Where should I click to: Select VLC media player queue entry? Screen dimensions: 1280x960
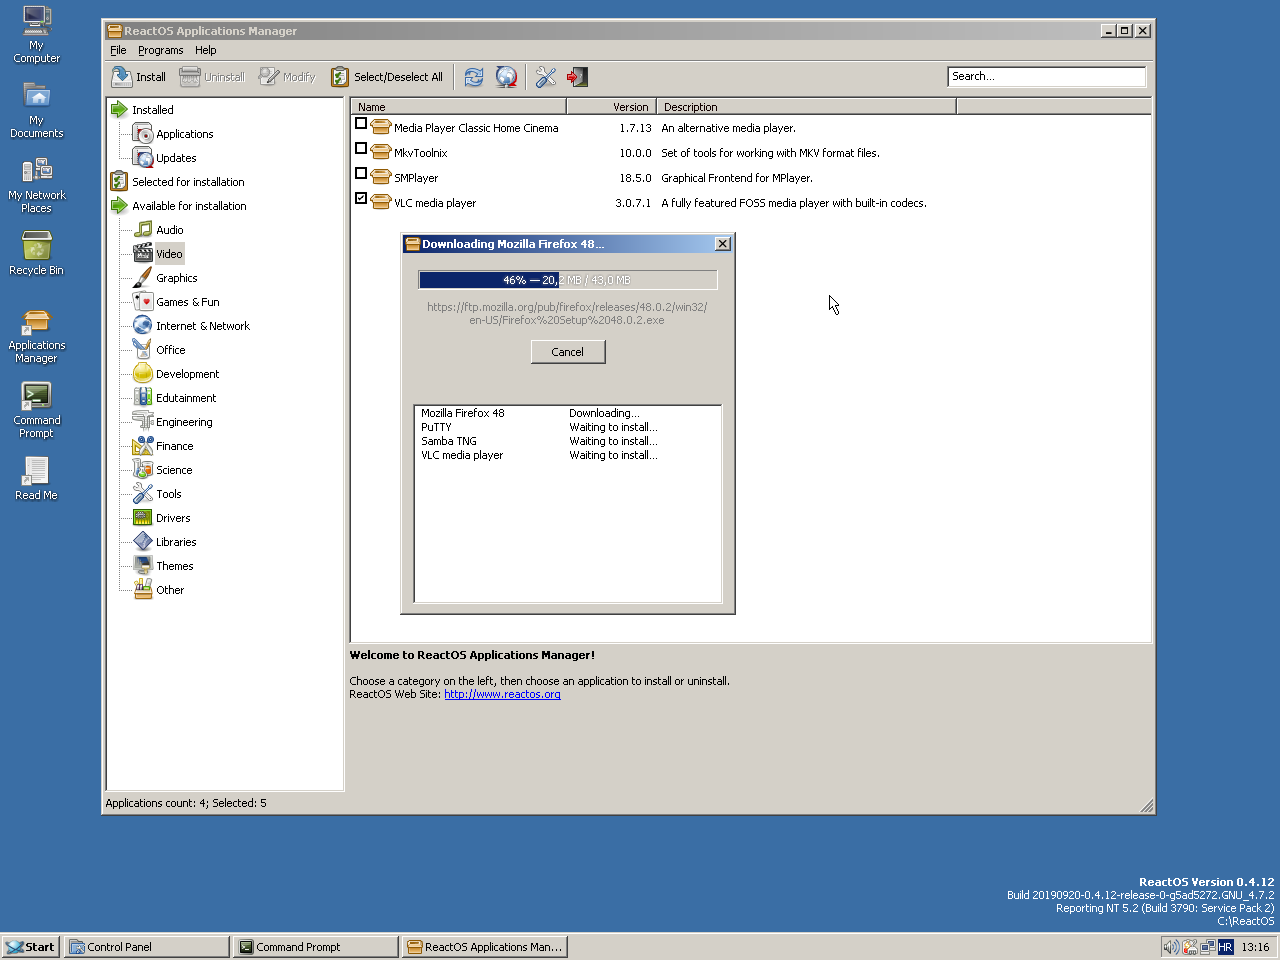click(x=462, y=455)
